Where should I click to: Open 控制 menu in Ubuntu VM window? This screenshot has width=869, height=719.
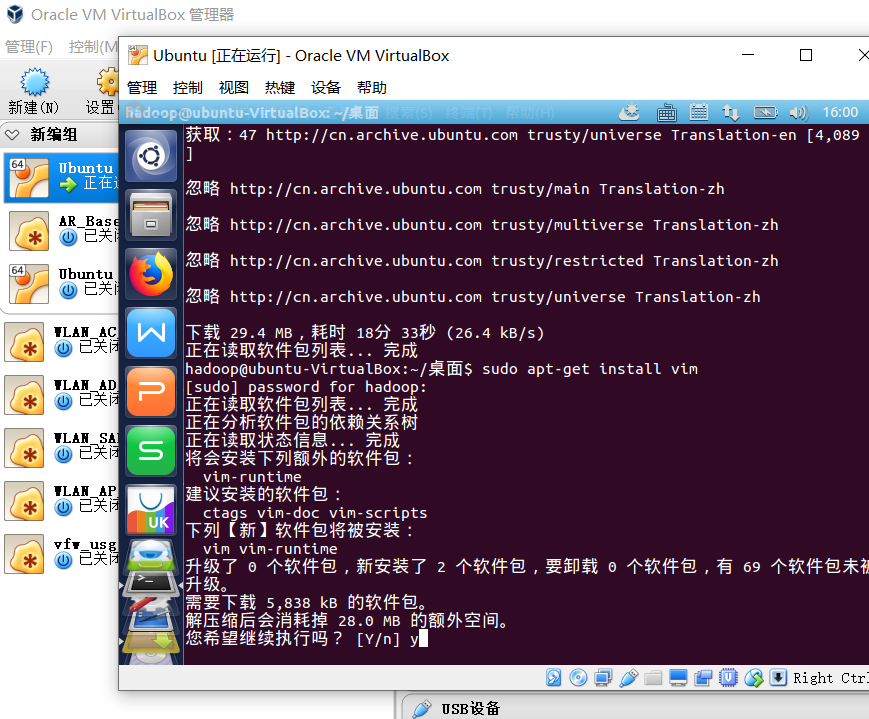[188, 88]
